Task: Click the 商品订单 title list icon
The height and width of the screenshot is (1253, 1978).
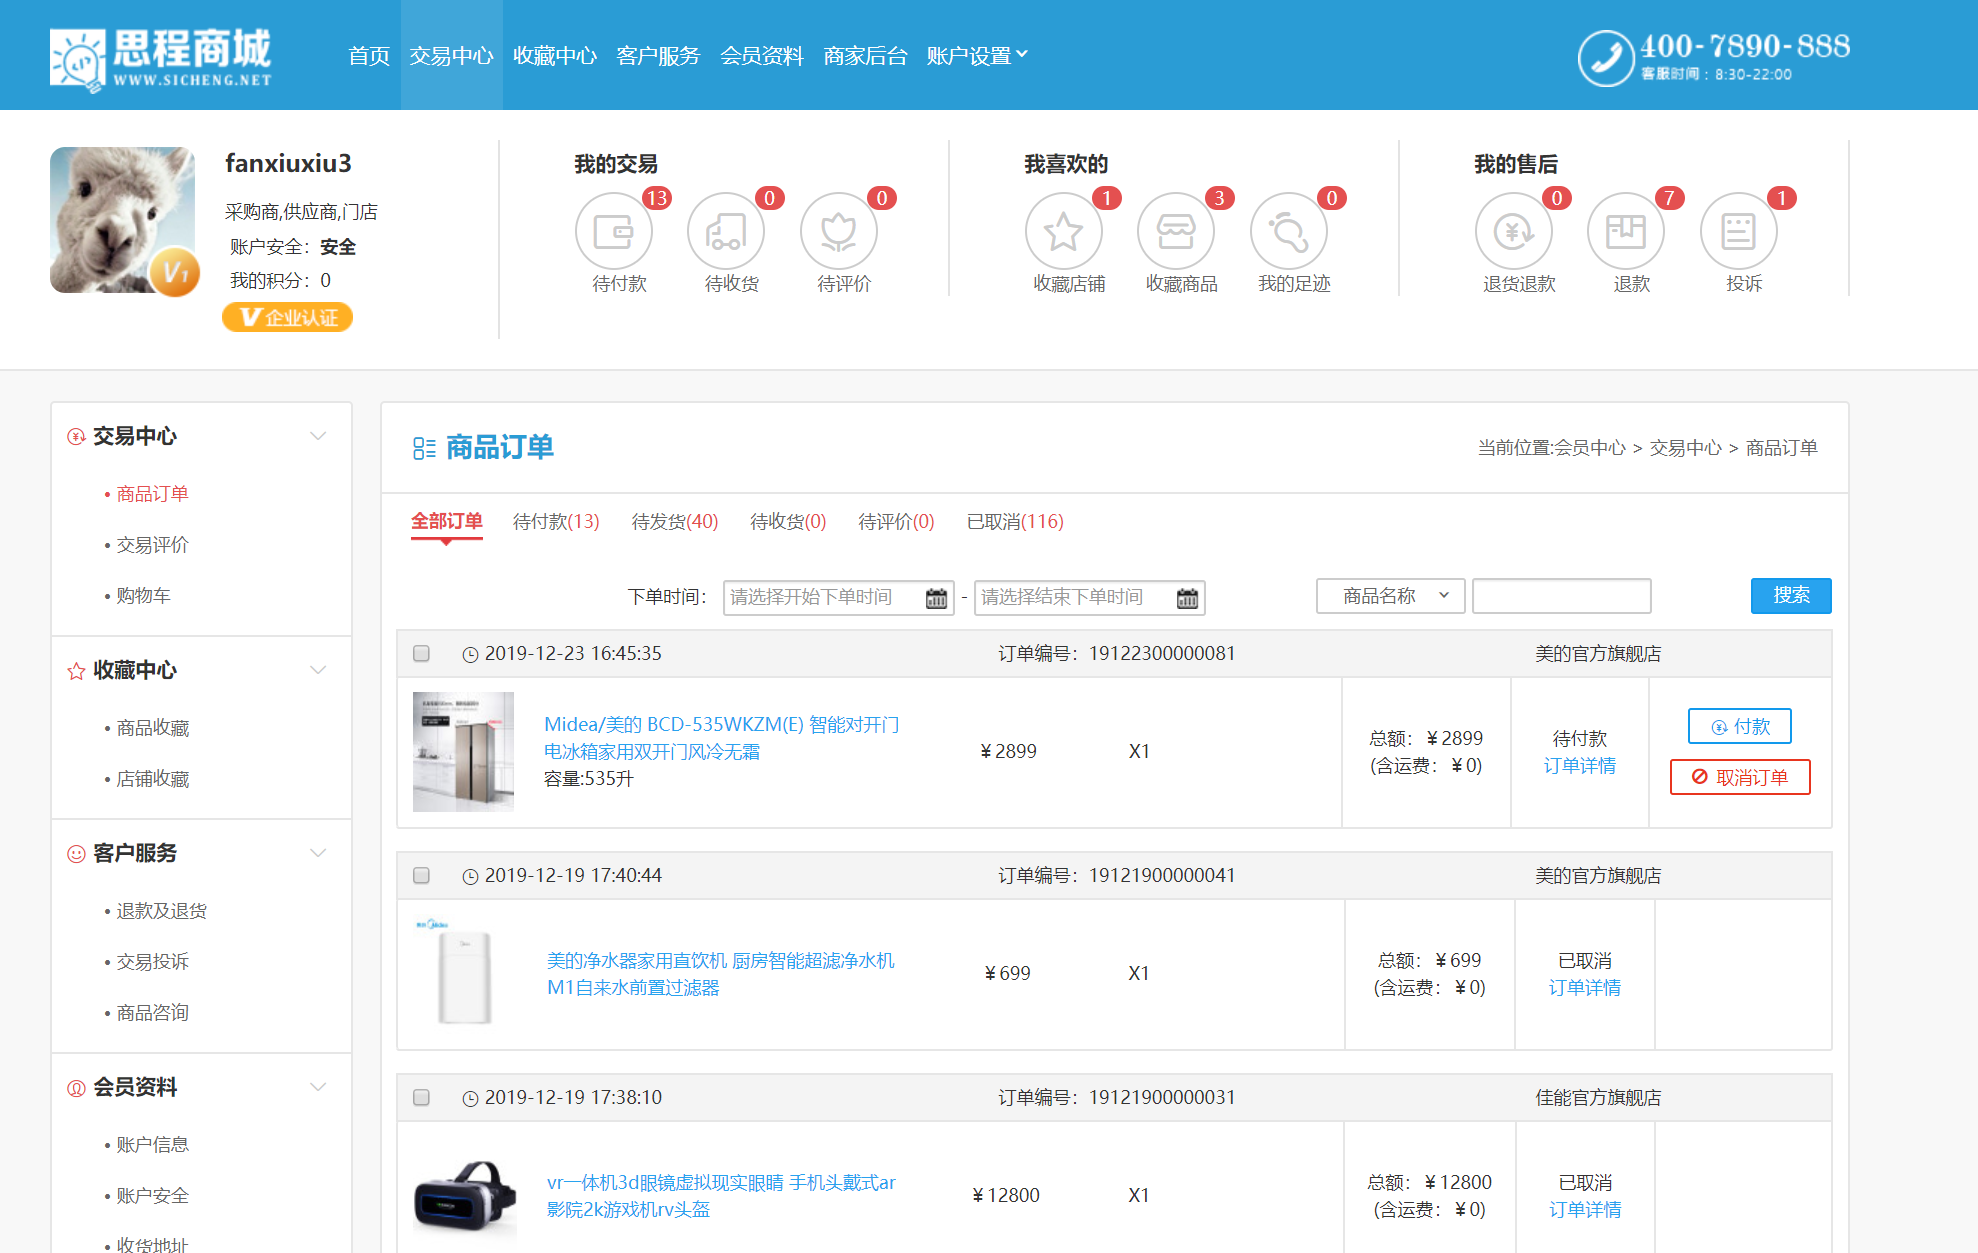Action: coord(424,448)
